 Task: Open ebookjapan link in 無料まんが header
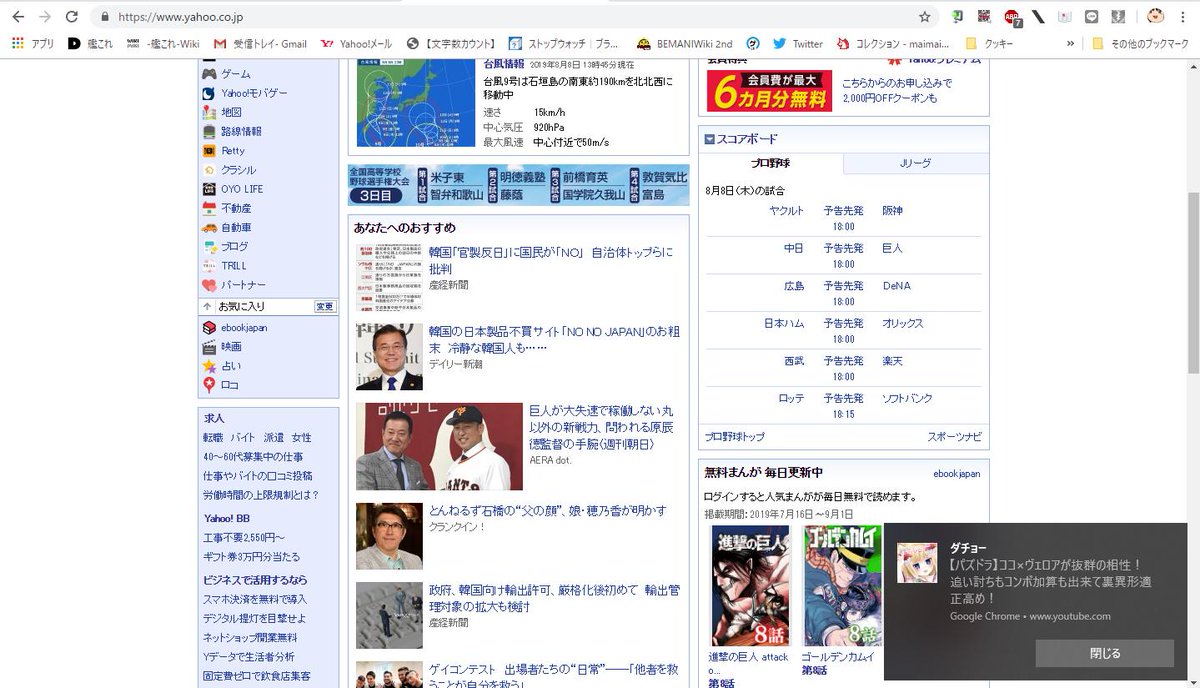coord(956,473)
